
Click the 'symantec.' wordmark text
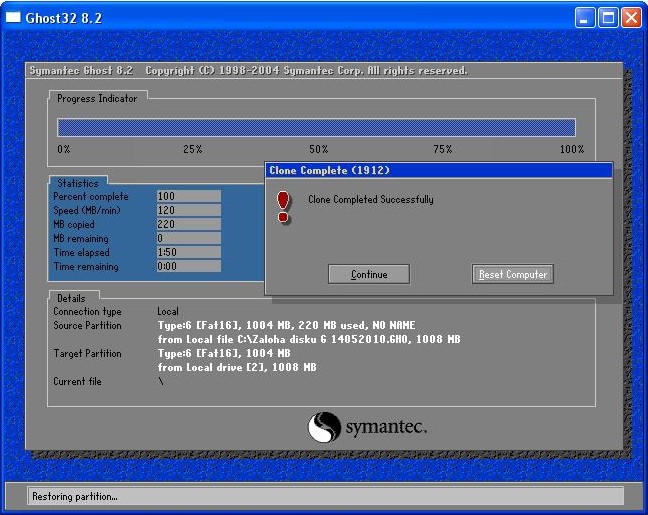tap(386, 427)
